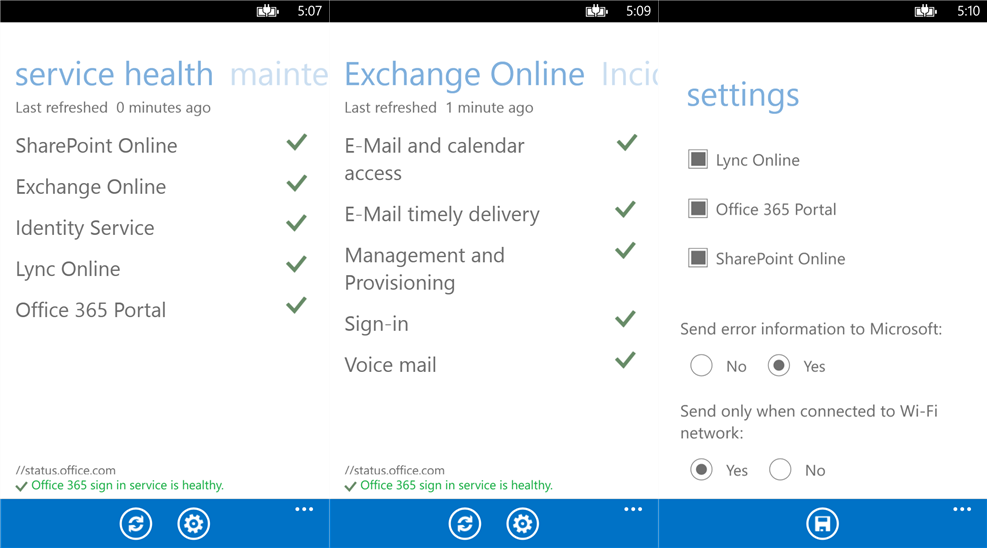Toggle the SharePoint Online checkbox in settings
The image size is (987, 548).
pos(697,258)
